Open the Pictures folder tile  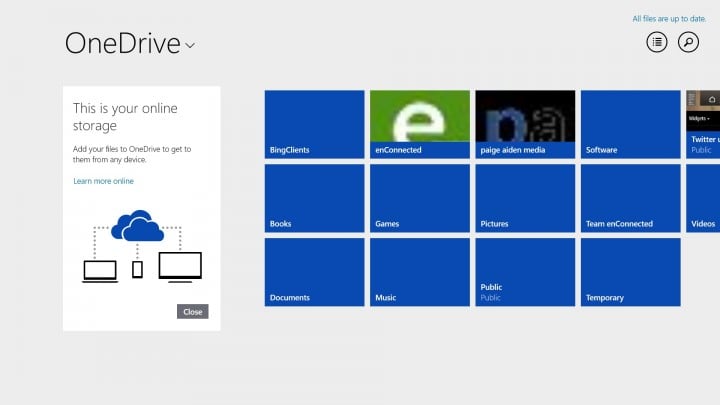tap(525, 198)
